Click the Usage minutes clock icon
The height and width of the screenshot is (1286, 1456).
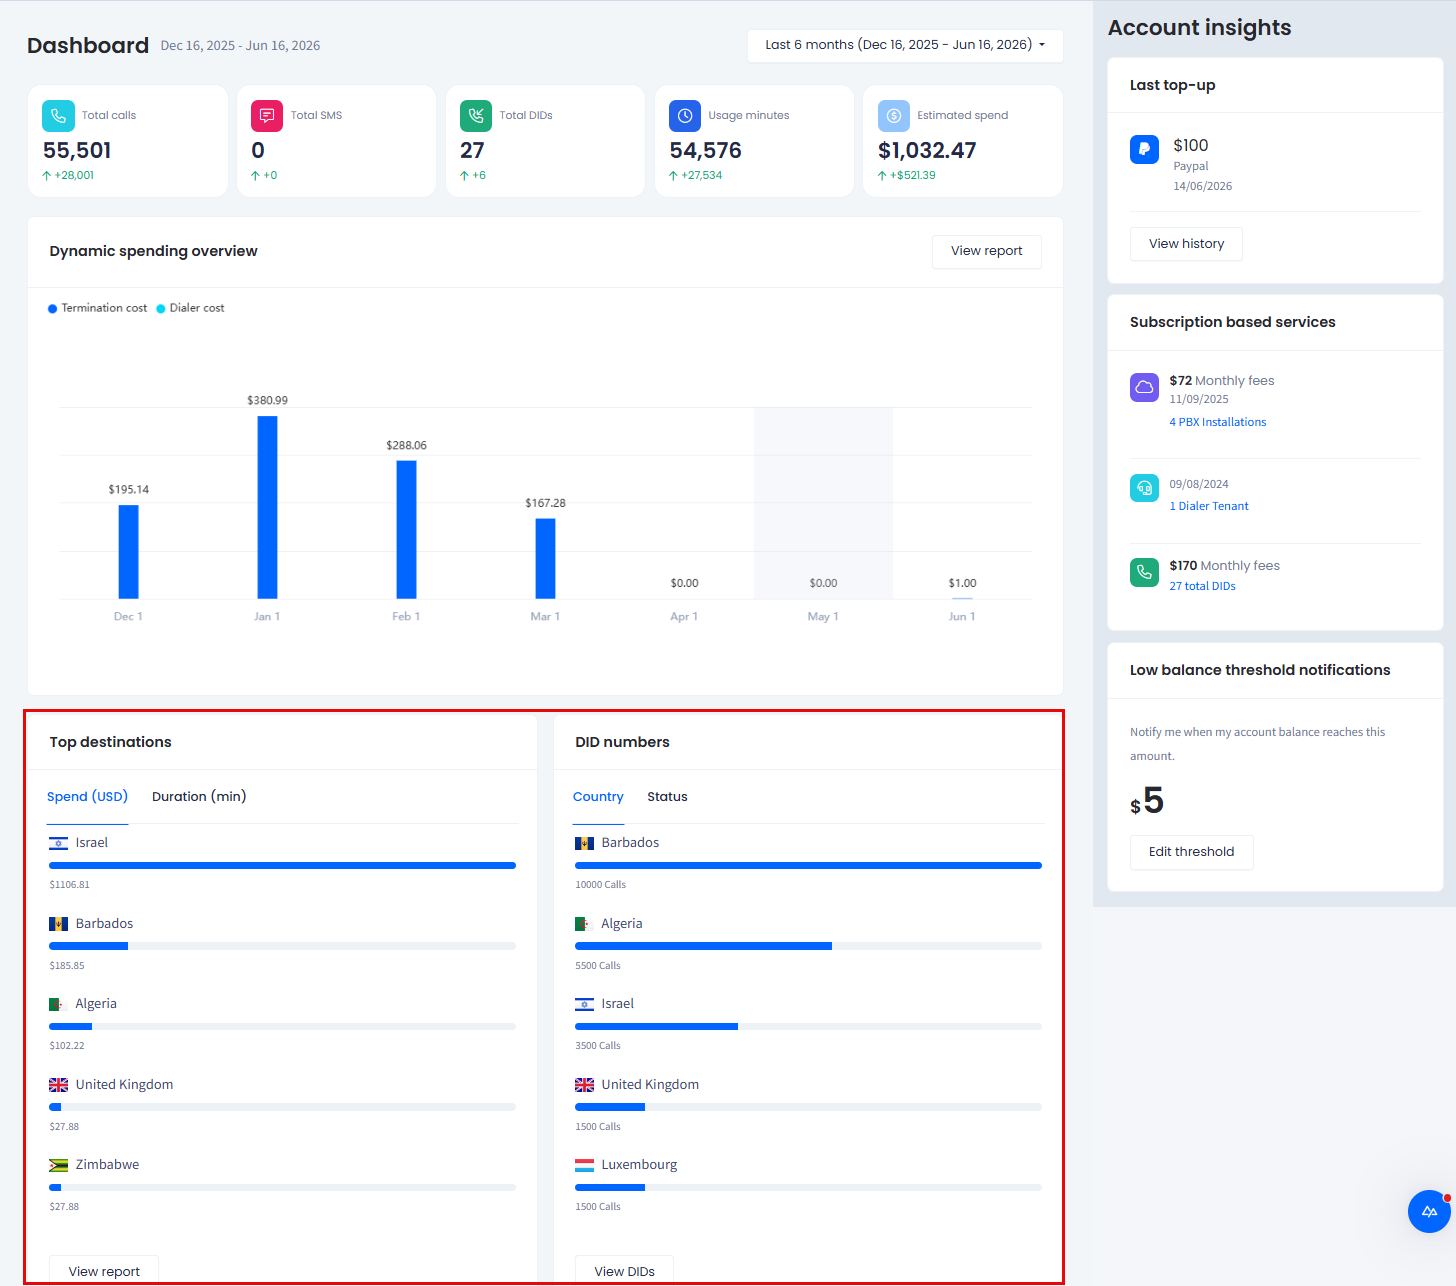(x=685, y=116)
